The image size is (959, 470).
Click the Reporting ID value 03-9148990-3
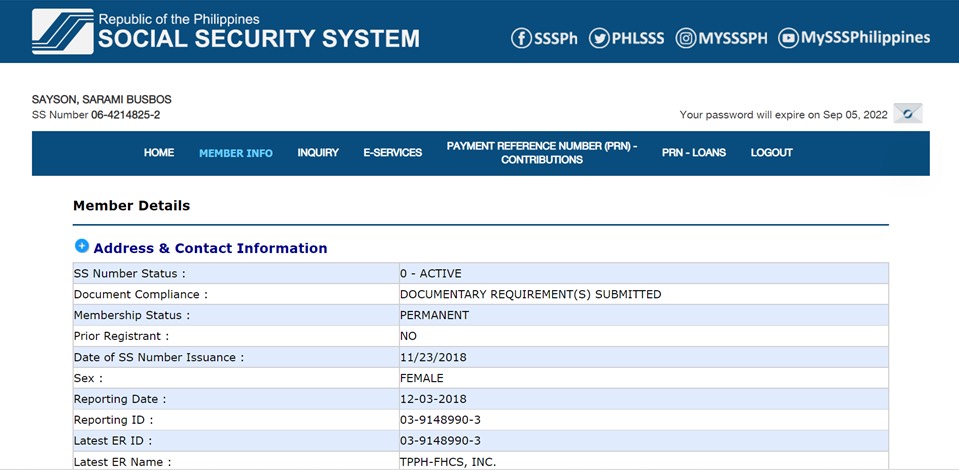click(x=440, y=420)
